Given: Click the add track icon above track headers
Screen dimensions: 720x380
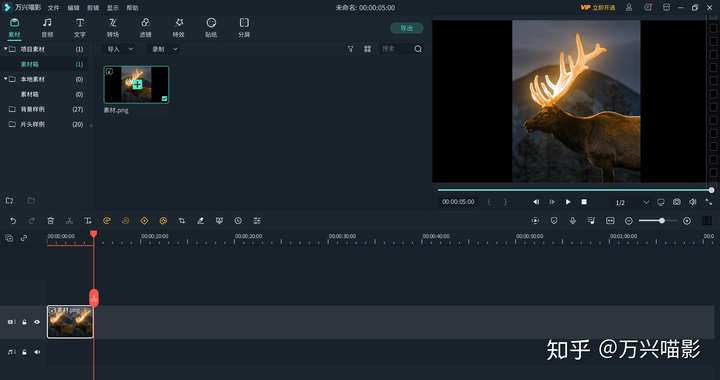Looking at the screenshot, I should click(9, 238).
